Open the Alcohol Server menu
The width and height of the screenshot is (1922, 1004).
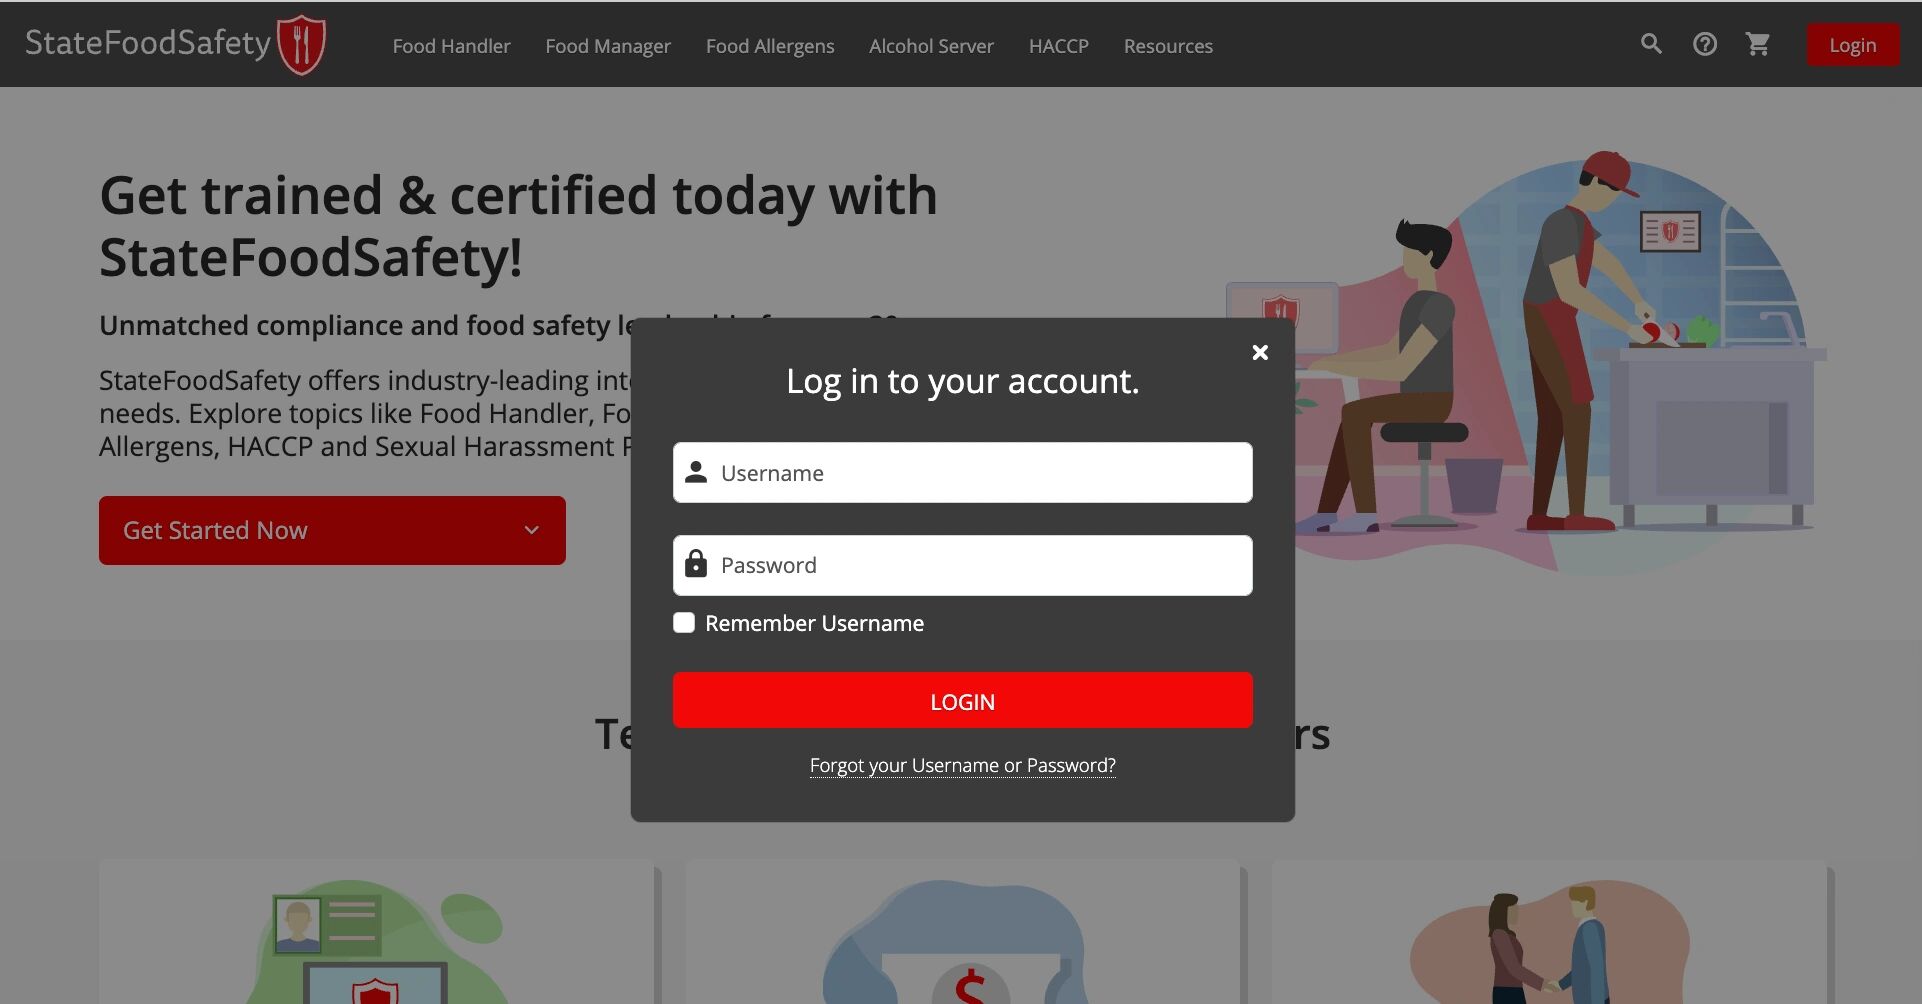pyautogui.click(x=931, y=46)
